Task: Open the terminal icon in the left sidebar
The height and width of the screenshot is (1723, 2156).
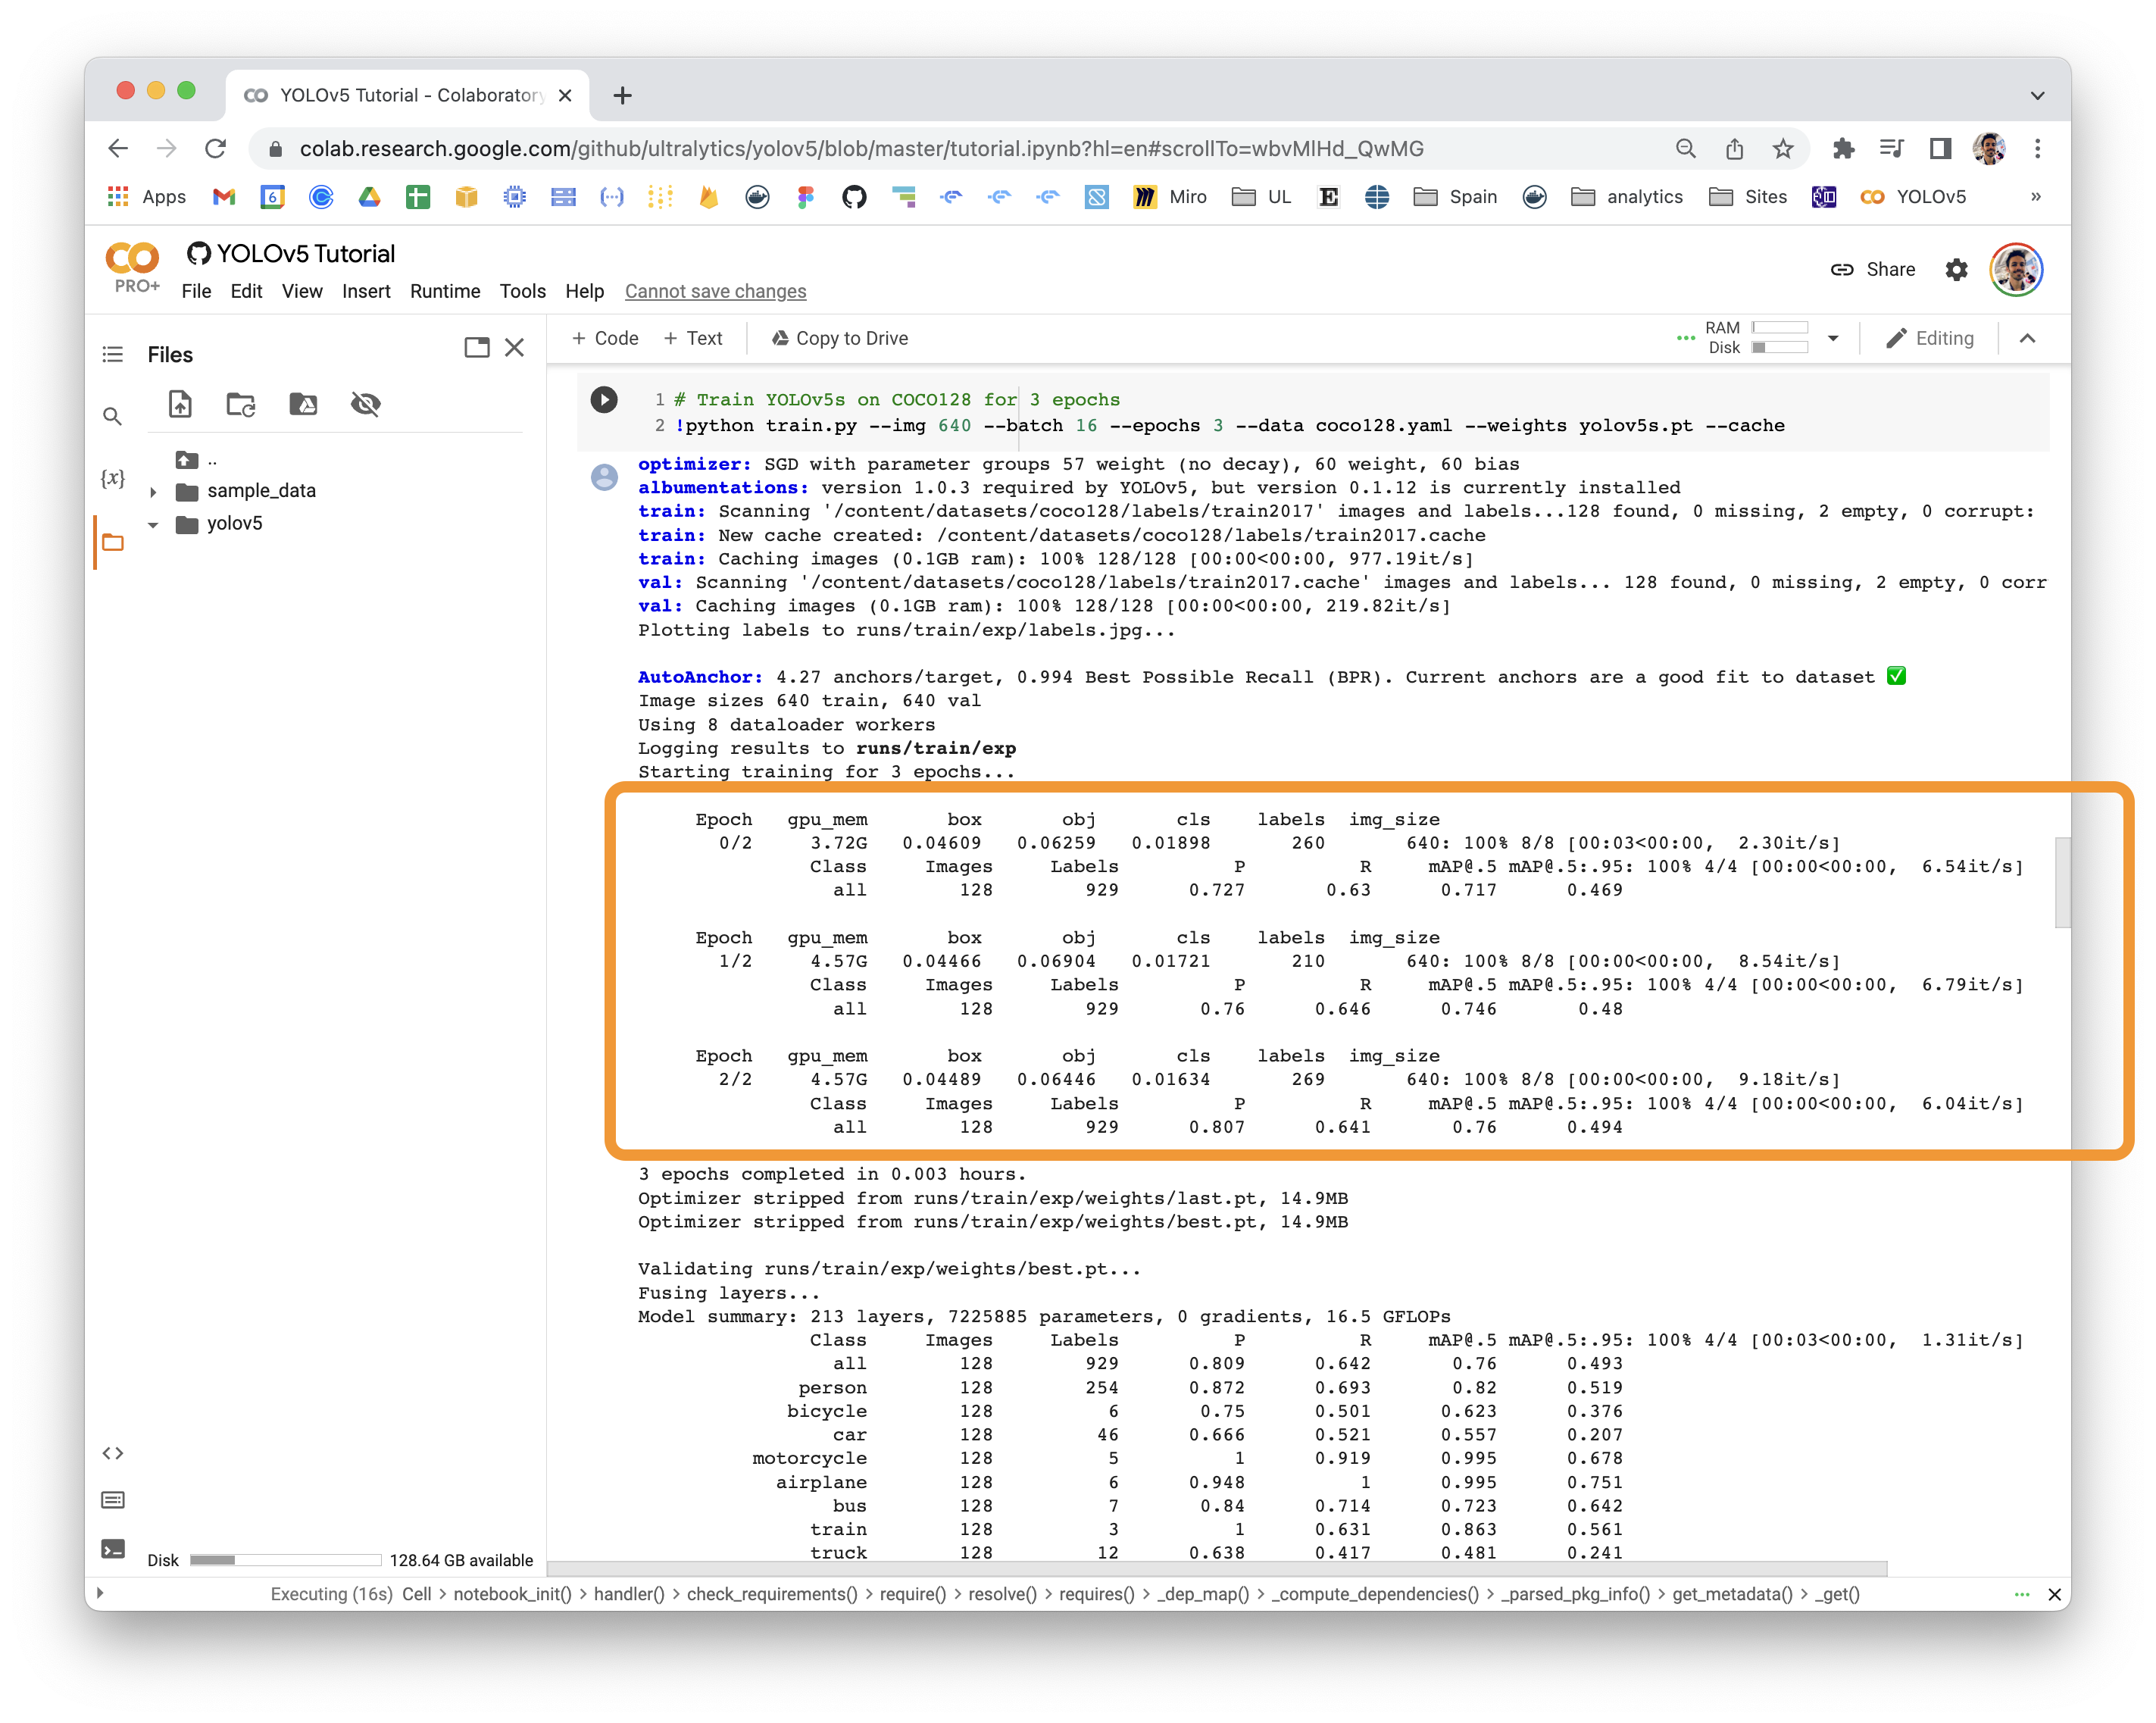Action: 113,1549
